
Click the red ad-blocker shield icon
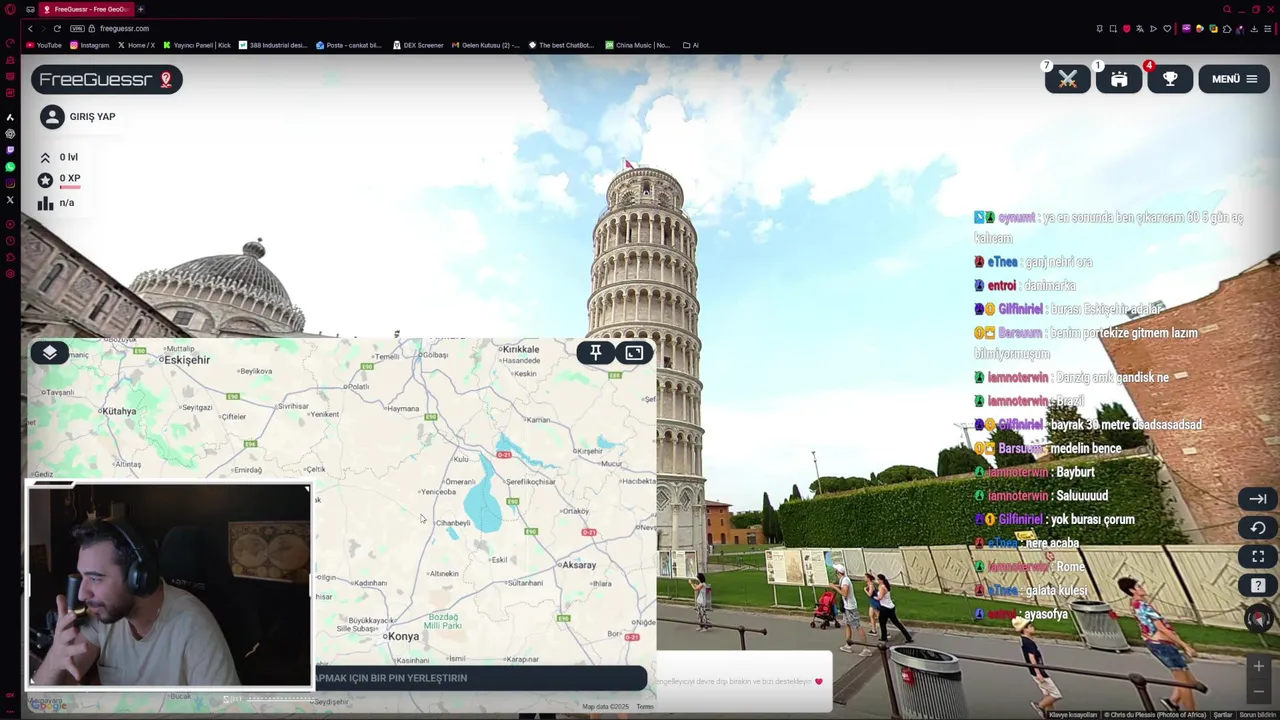(1126, 28)
